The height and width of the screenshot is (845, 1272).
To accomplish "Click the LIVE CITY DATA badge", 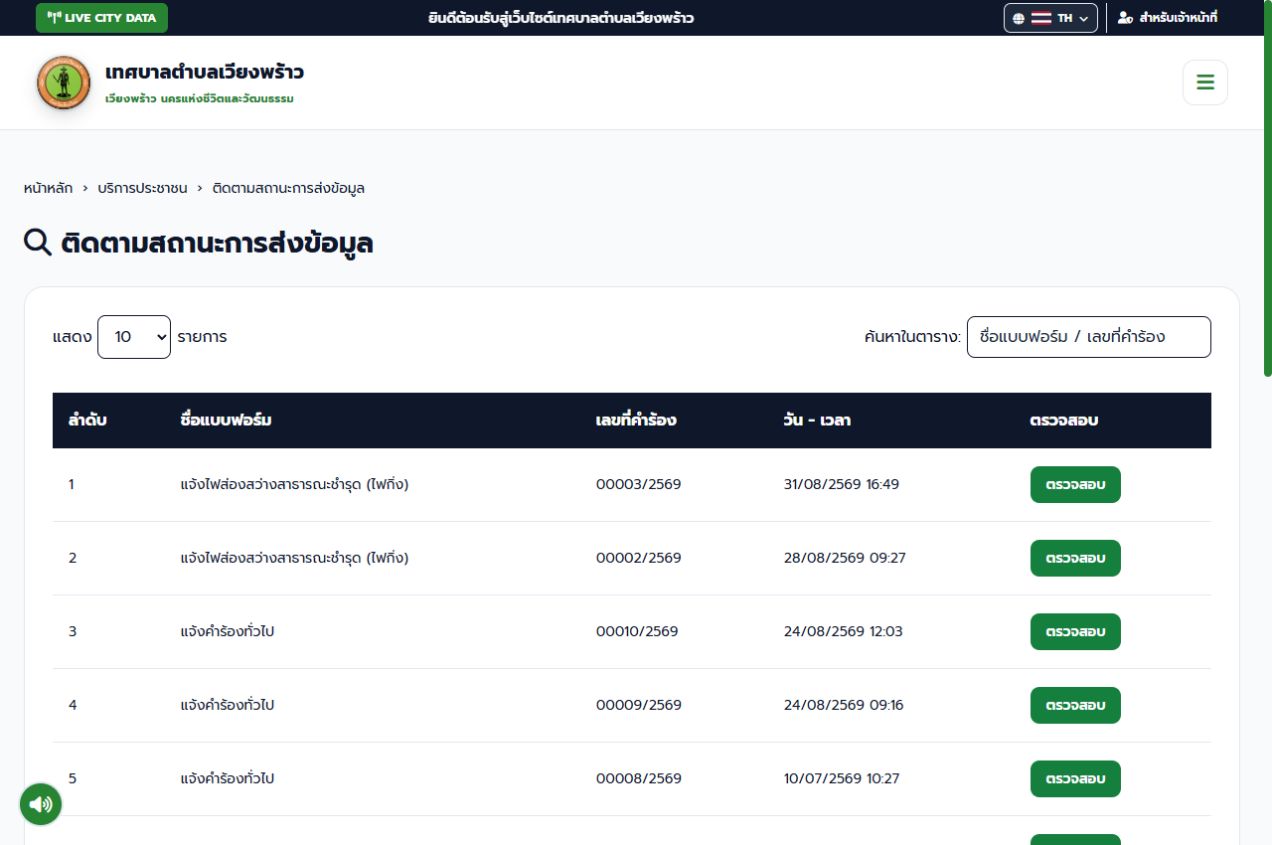I will pyautogui.click(x=102, y=18).
